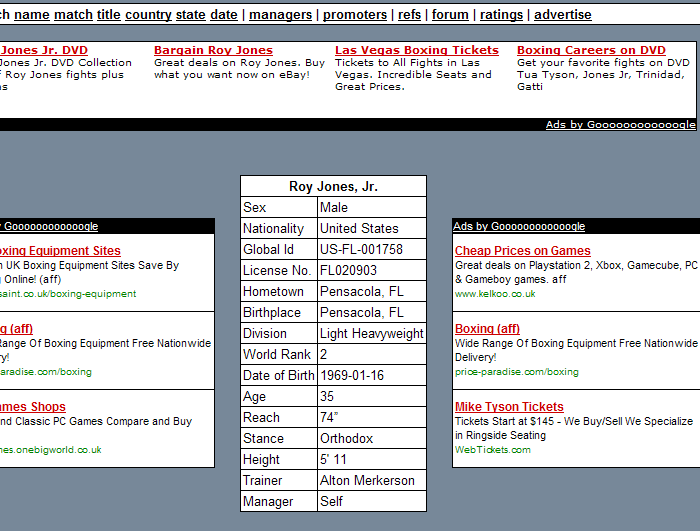Select date of birth '1969-01-16'
This screenshot has width=700, height=531.
coord(352,375)
